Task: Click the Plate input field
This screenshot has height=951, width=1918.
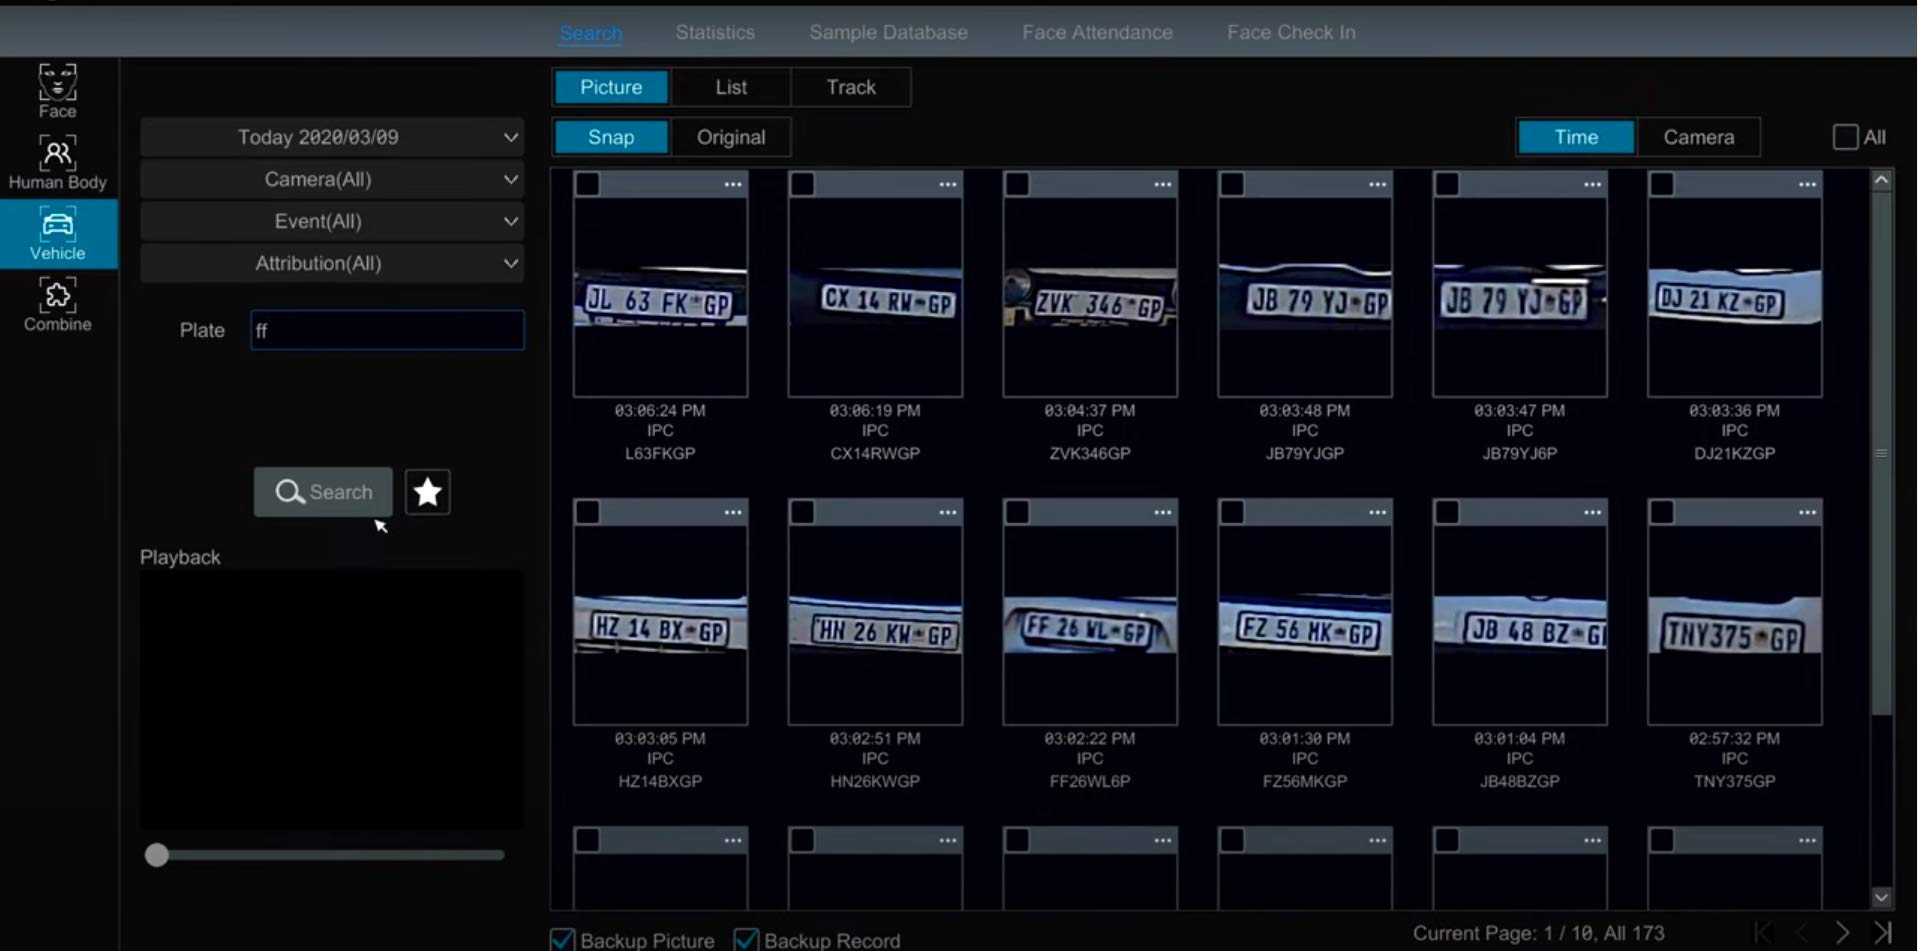Action: tap(387, 330)
